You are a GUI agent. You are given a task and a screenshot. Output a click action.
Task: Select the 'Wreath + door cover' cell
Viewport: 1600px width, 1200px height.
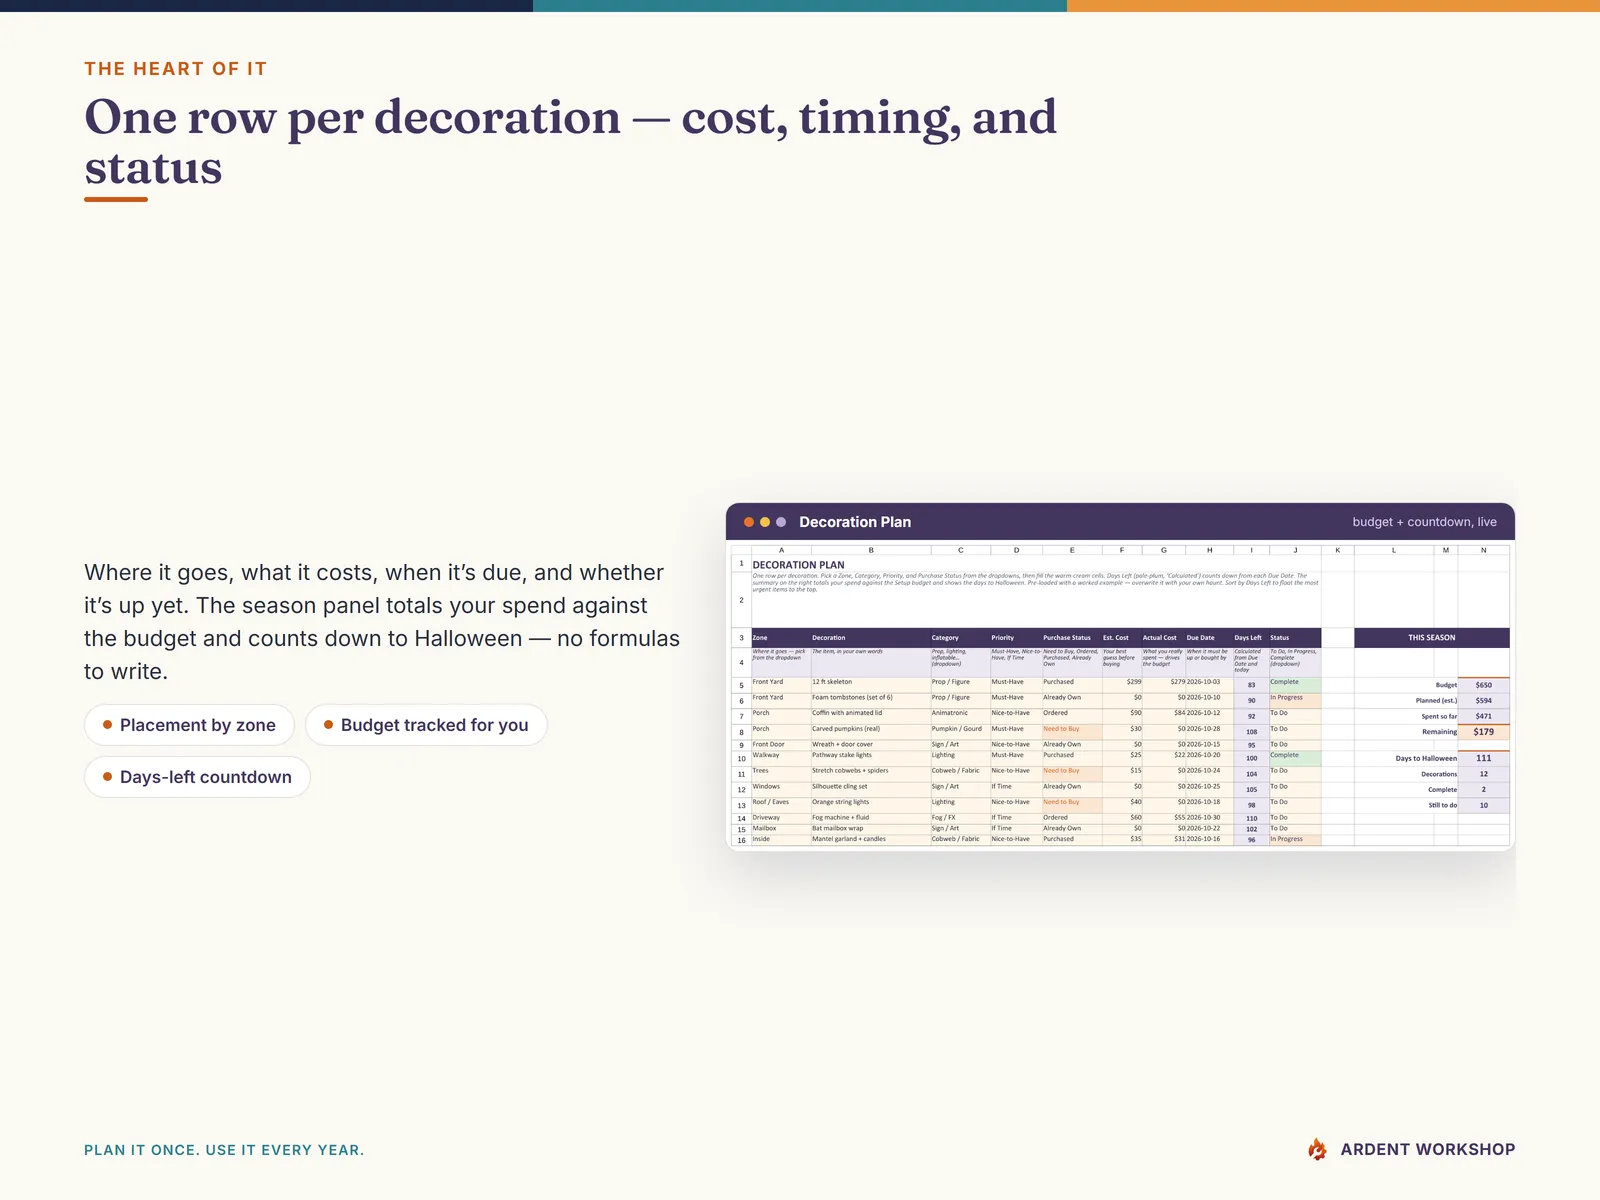pyautogui.click(x=870, y=745)
